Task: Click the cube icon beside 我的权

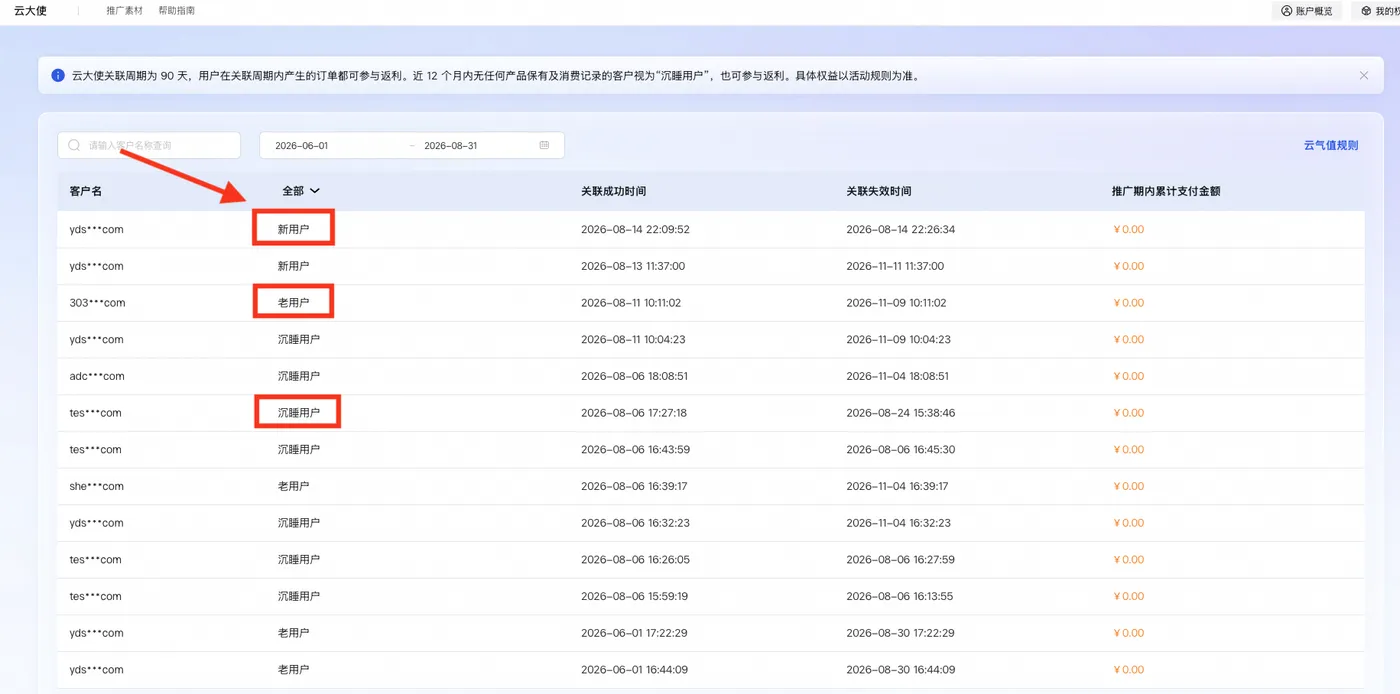Action: pos(1366,11)
